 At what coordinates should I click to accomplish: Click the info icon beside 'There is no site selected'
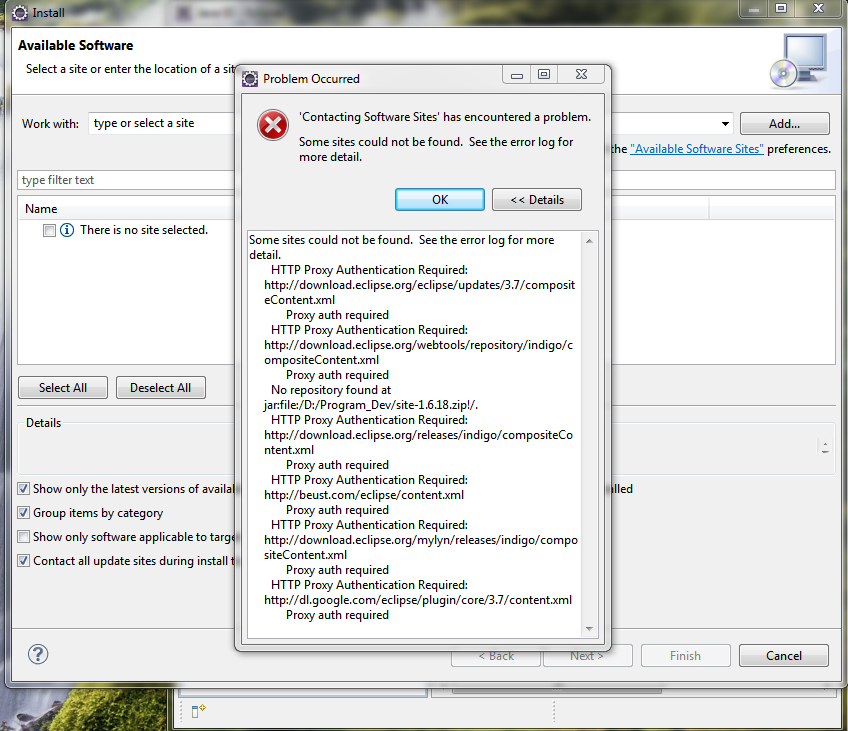point(67,230)
